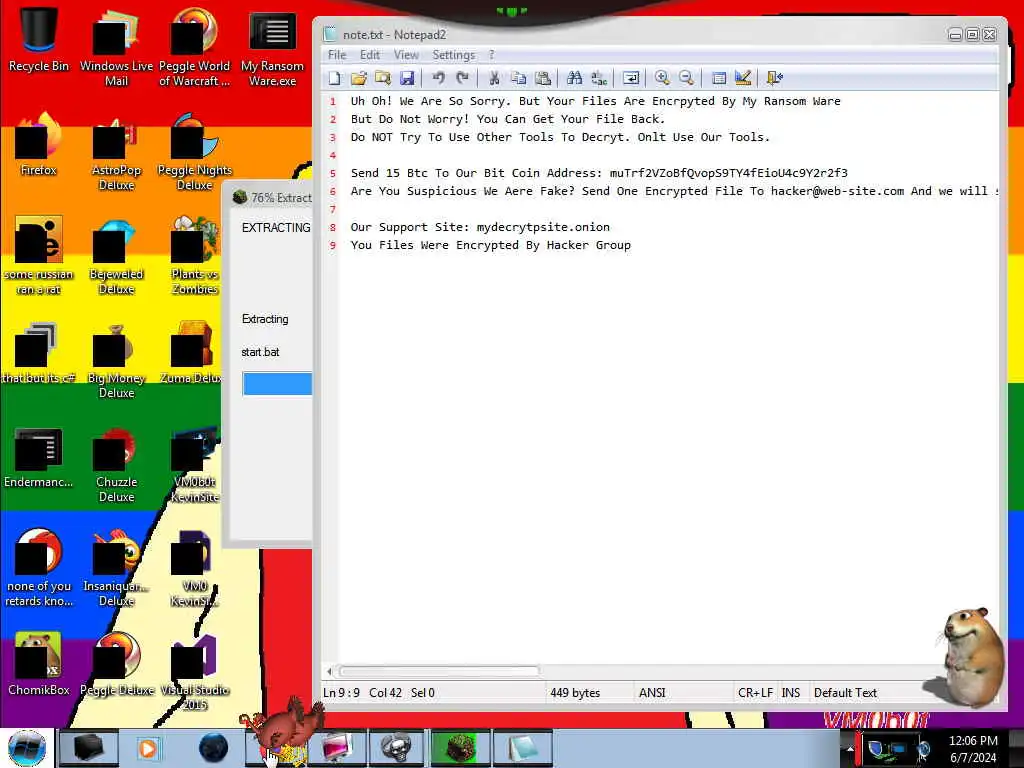Image resolution: width=1024 pixels, height=768 pixels.
Task: Select the Firefox desktop icon
Action: pos(39,145)
